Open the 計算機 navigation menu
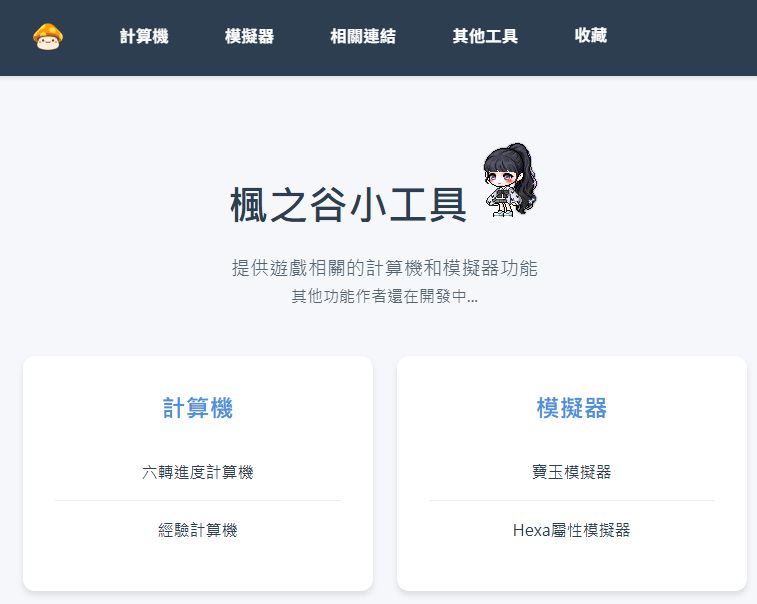This screenshot has height=604, width=757. click(x=144, y=36)
